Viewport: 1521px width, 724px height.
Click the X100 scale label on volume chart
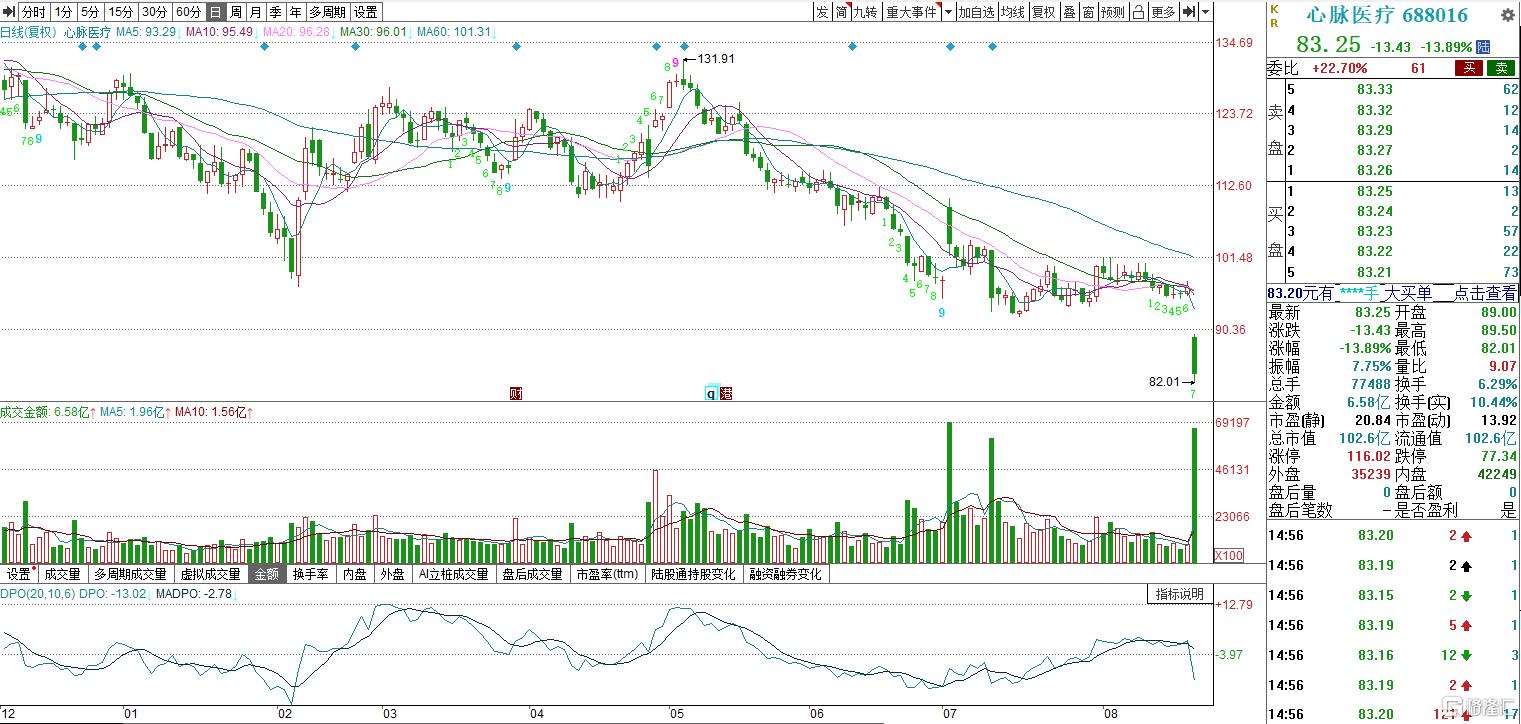pos(1229,555)
